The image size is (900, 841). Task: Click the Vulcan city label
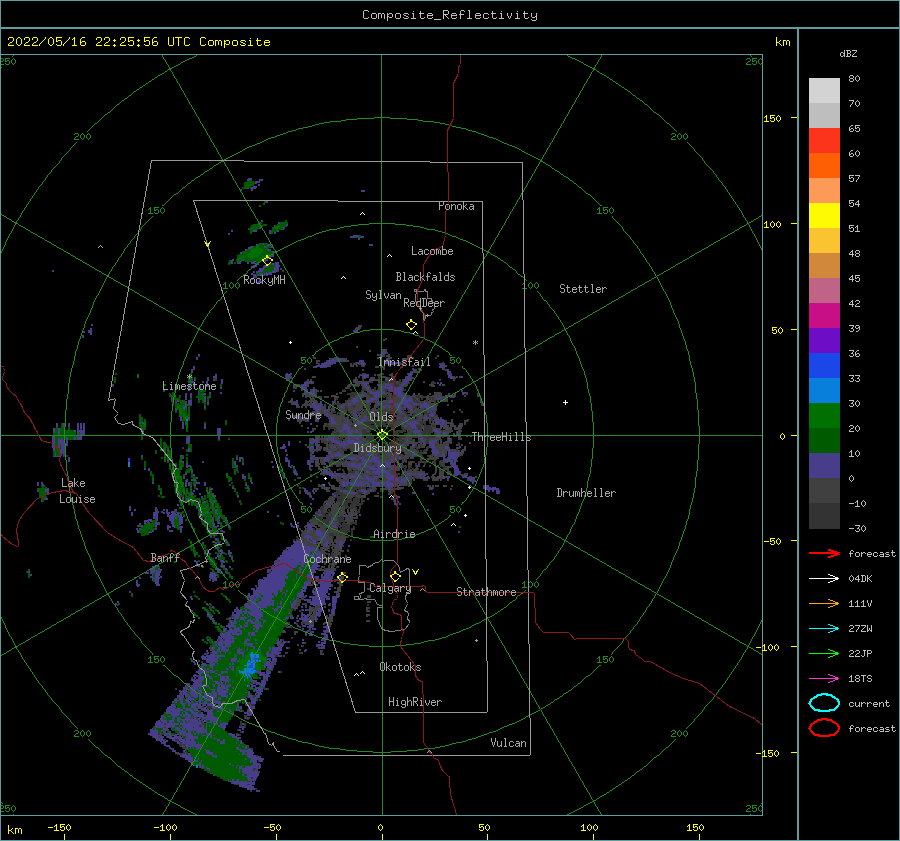(508, 743)
